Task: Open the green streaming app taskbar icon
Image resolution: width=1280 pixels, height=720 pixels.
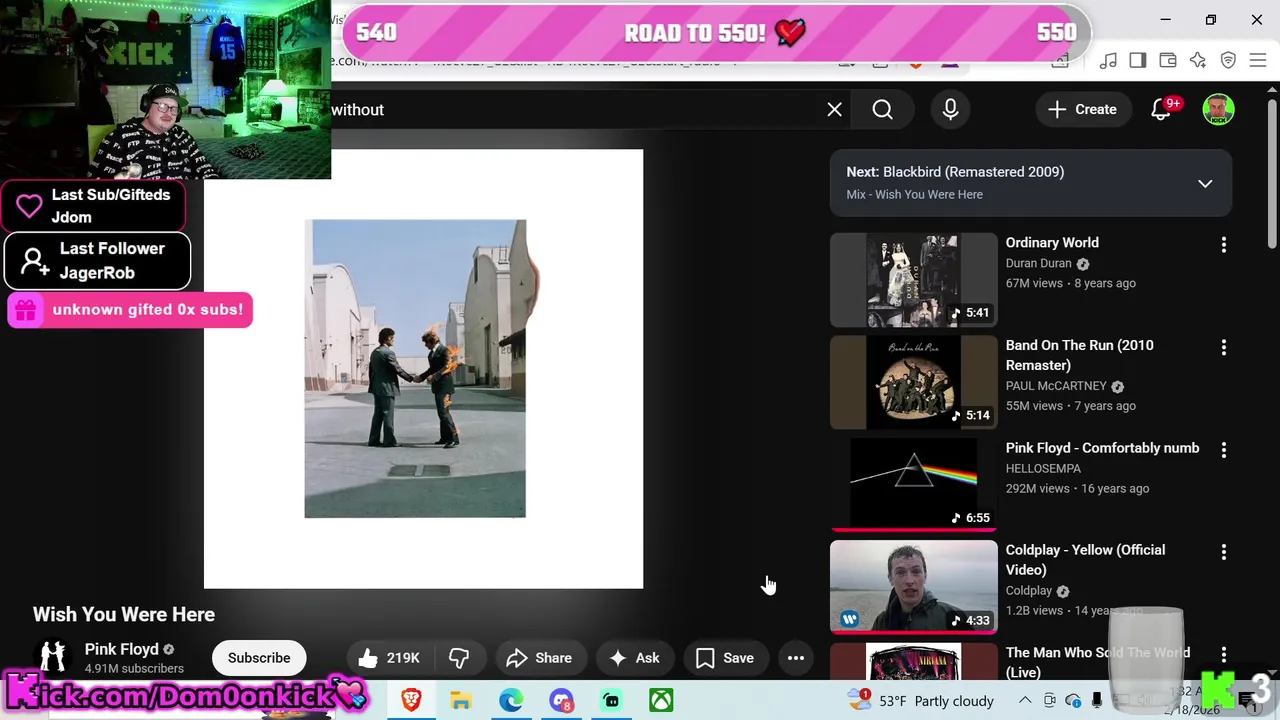Action: click(x=611, y=700)
